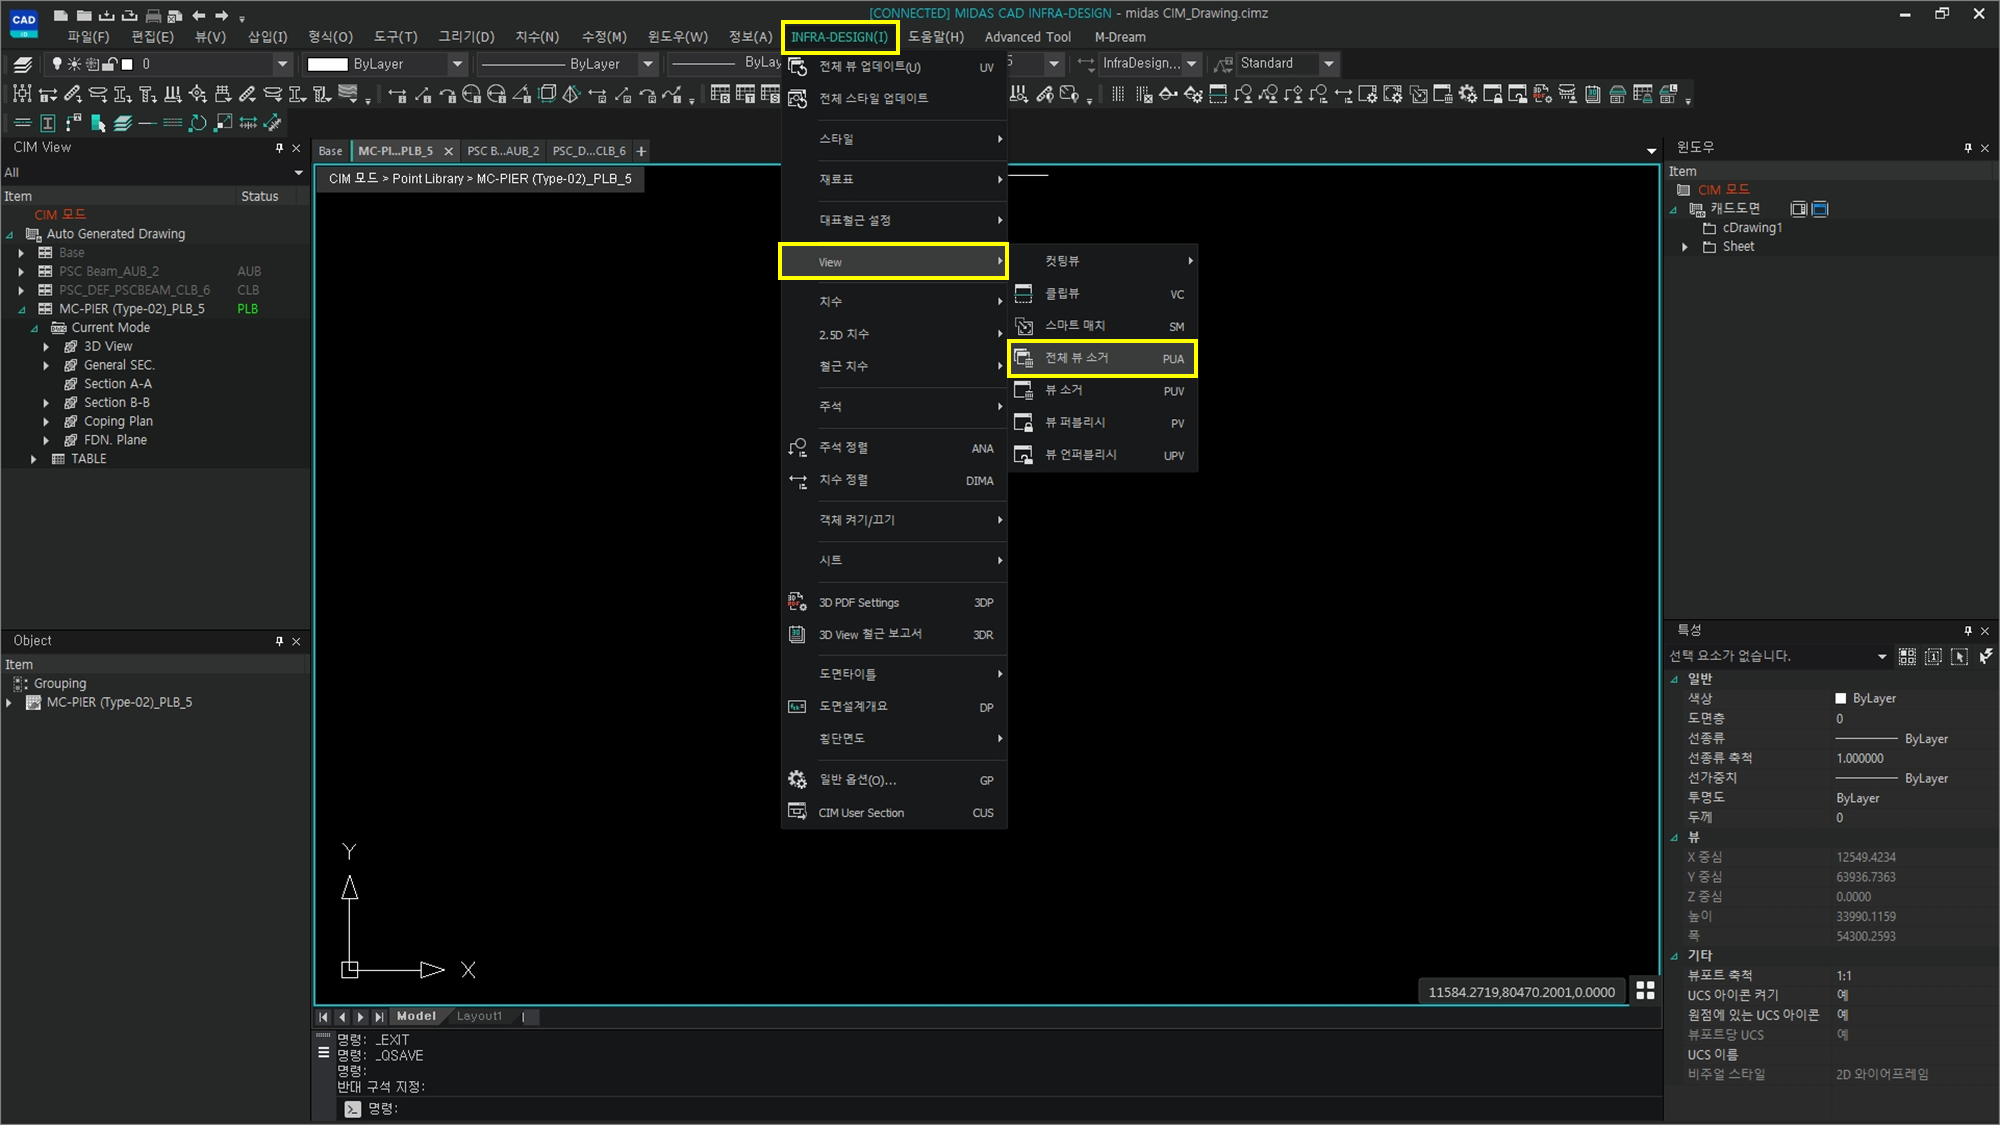This screenshot has height=1125, width=2000.
Task: Pin the Object panel
Action: click(x=279, y=641)
